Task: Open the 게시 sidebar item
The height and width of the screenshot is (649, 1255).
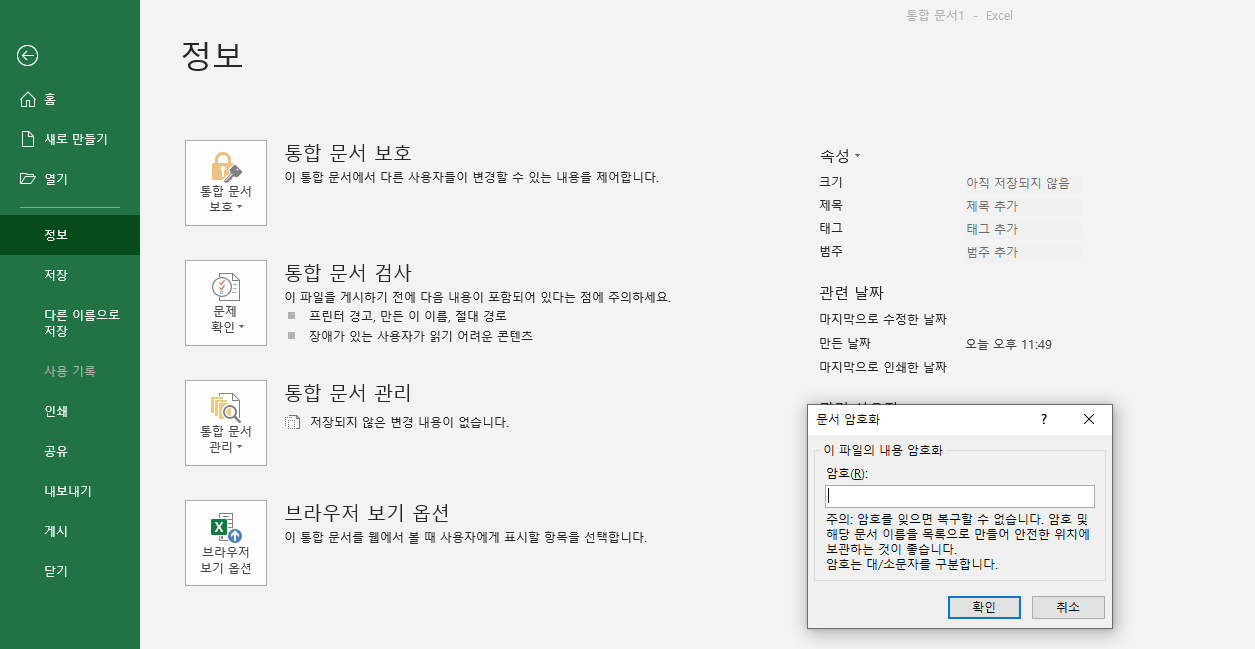Action: [x=70, y=531]
